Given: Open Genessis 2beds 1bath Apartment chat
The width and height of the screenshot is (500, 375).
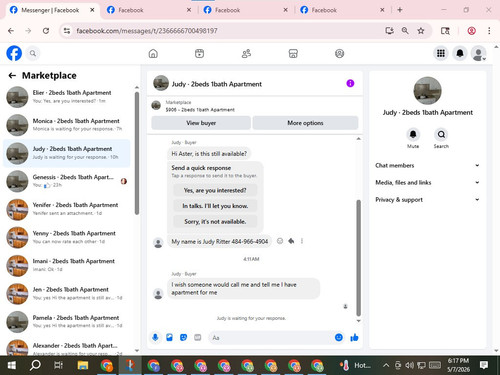Looking at the screenshot, I should click(x=67, y=181).
